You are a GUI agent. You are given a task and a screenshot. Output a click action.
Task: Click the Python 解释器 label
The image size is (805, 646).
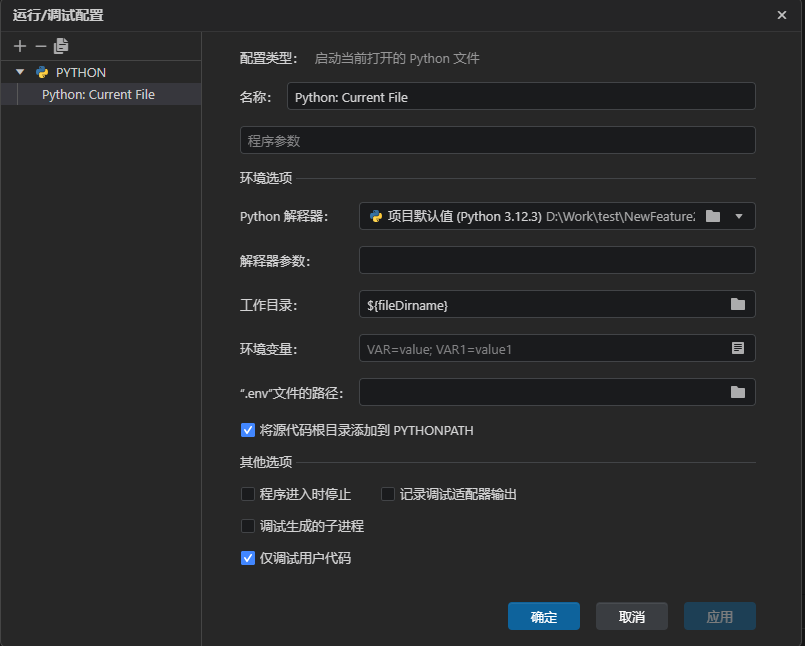click(x=284, y=216)
